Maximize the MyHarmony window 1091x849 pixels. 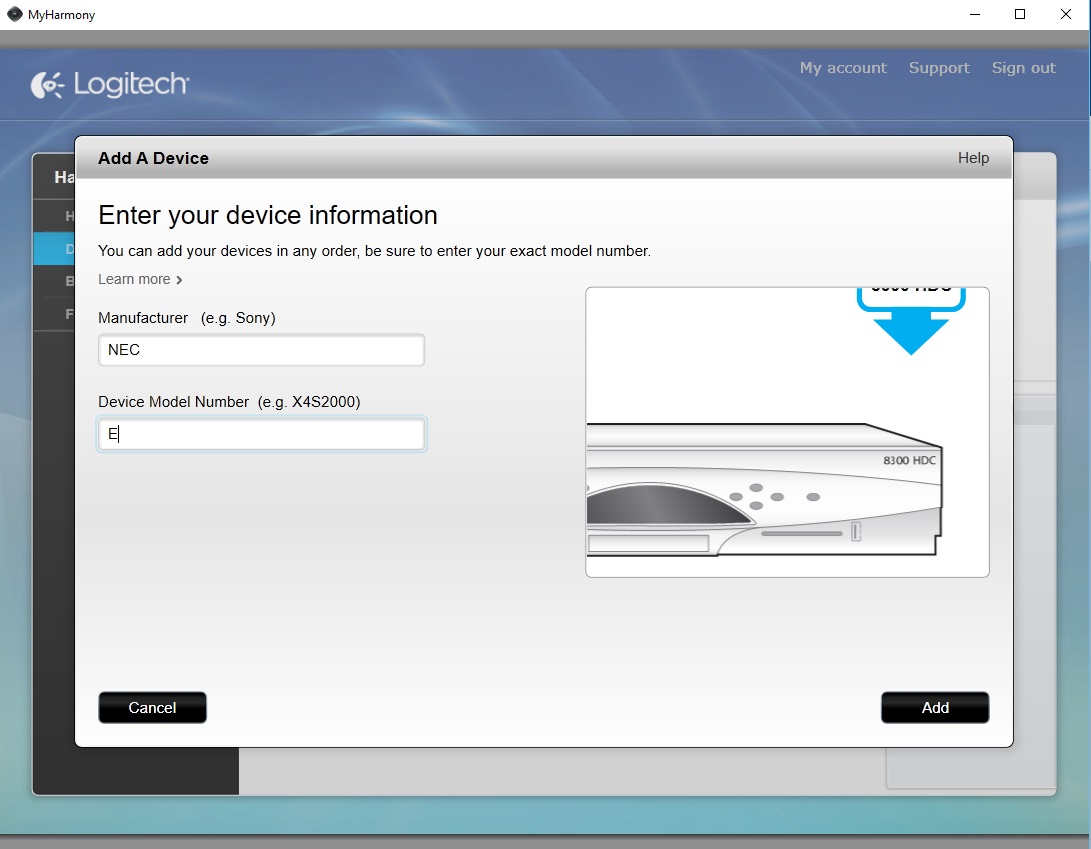click(x=1020, y=14)
